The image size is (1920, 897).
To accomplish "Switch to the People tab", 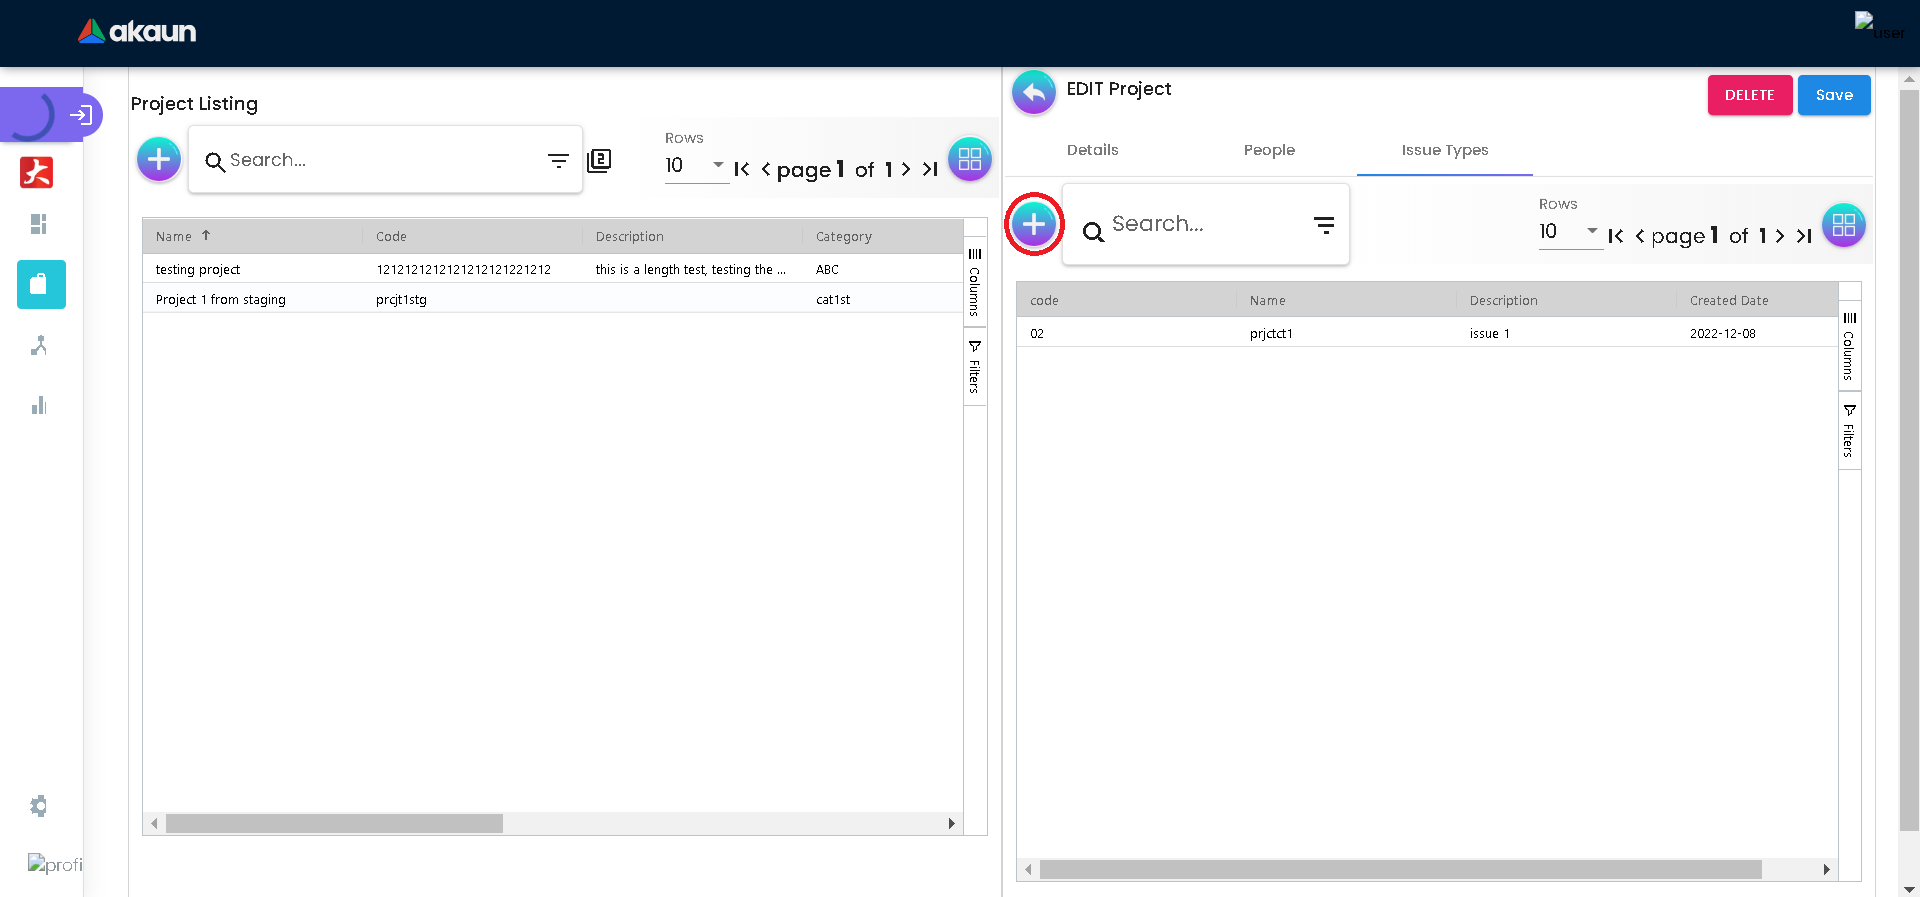I will pos(1269,150).
